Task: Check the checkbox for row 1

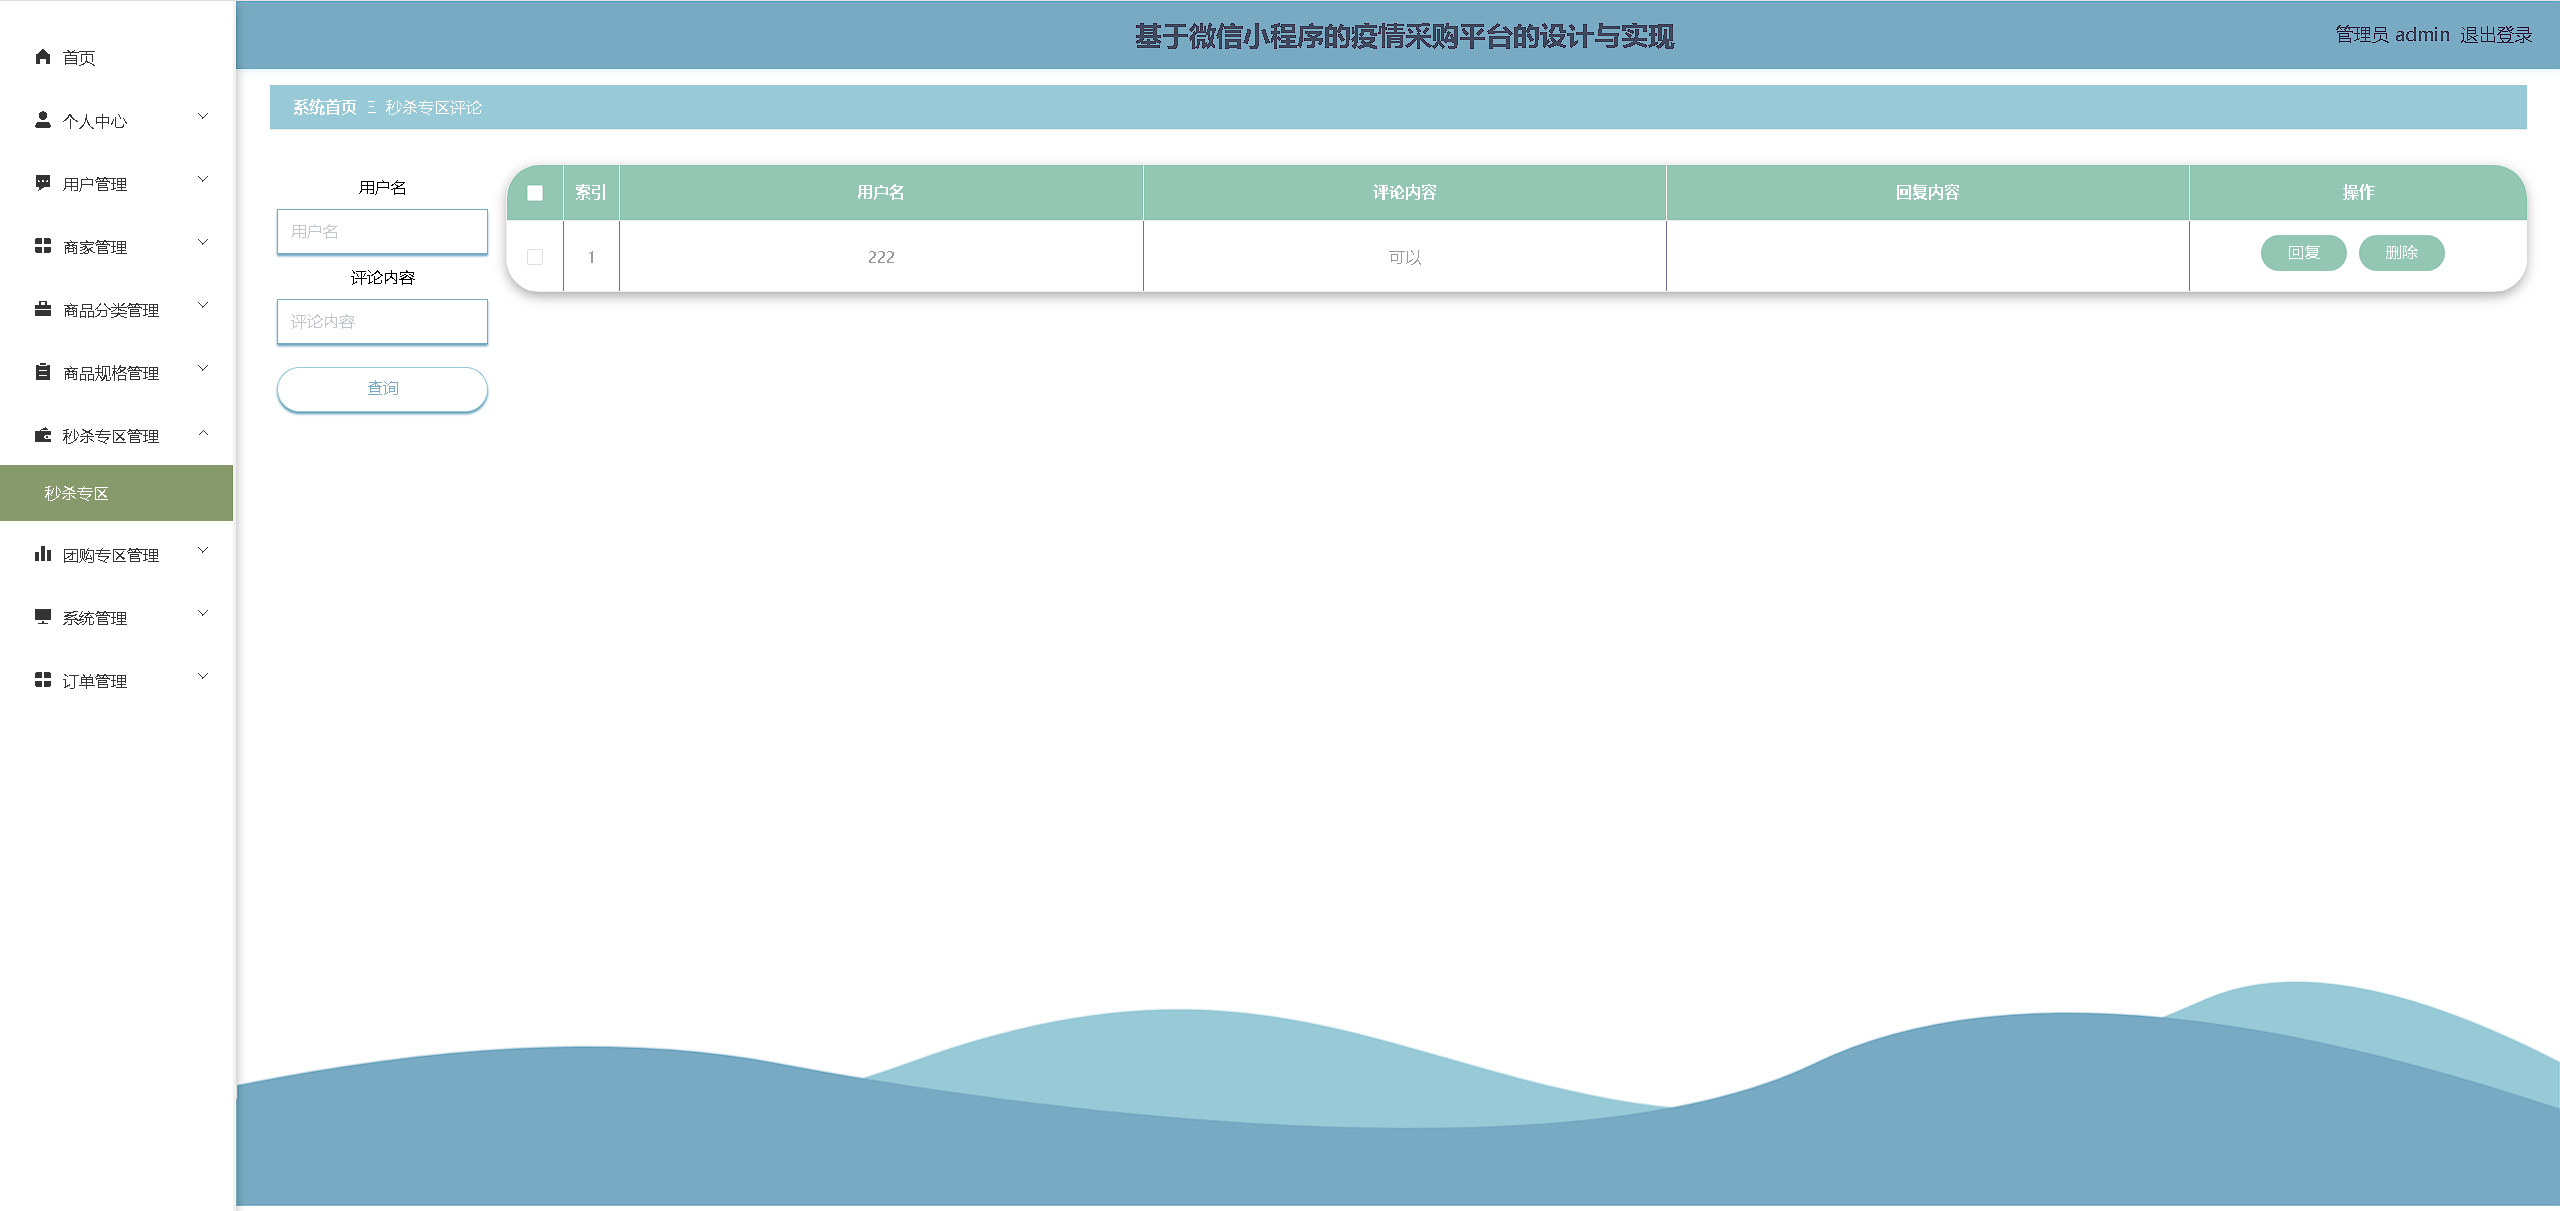Action: click(535, 257)
